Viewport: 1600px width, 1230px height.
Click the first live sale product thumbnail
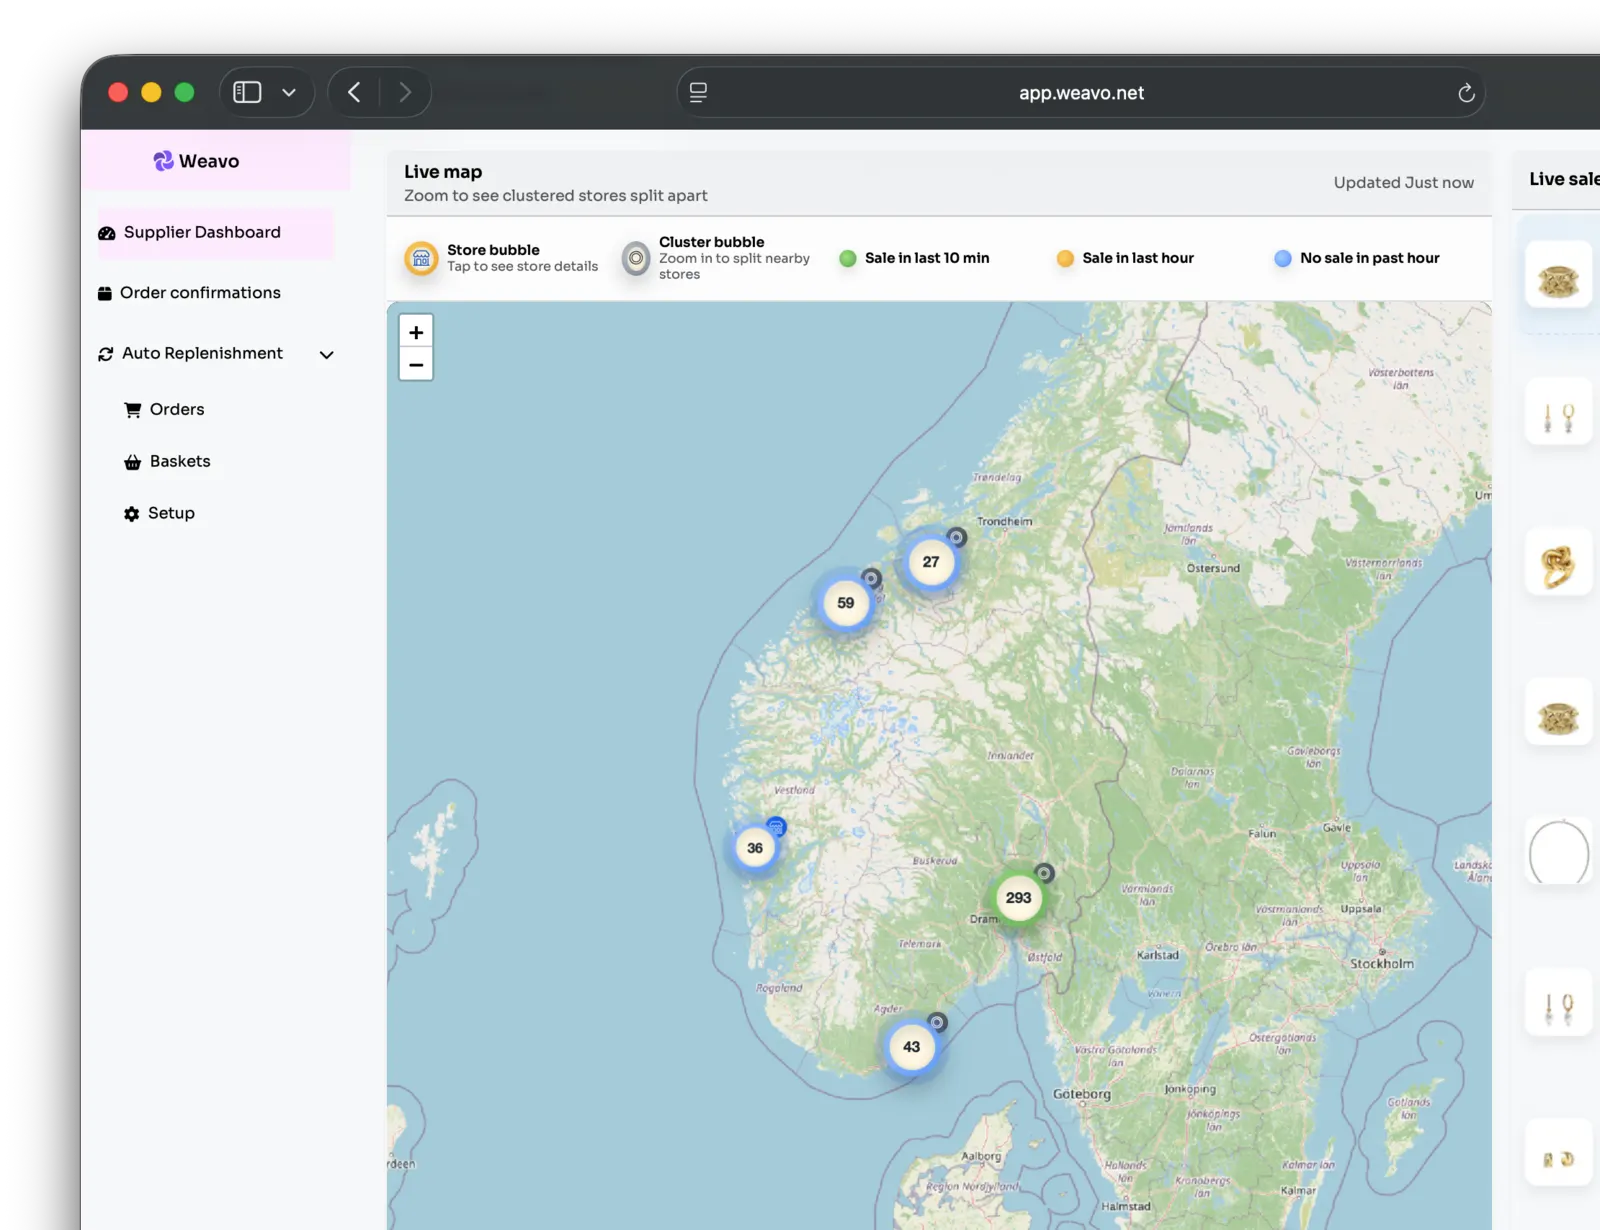click(x=1558, y=275)
